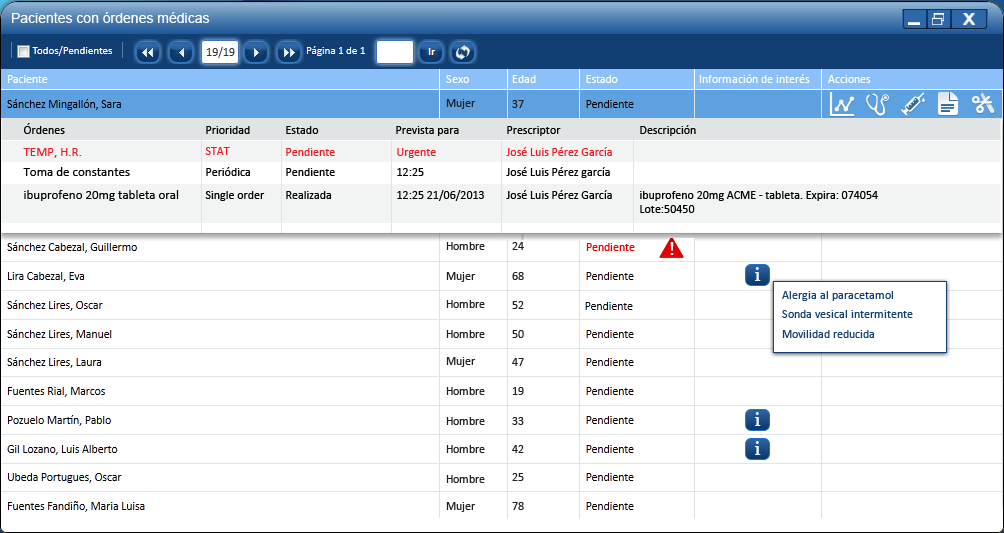
Task: Go to the next page
Action: tap(256, 52)
